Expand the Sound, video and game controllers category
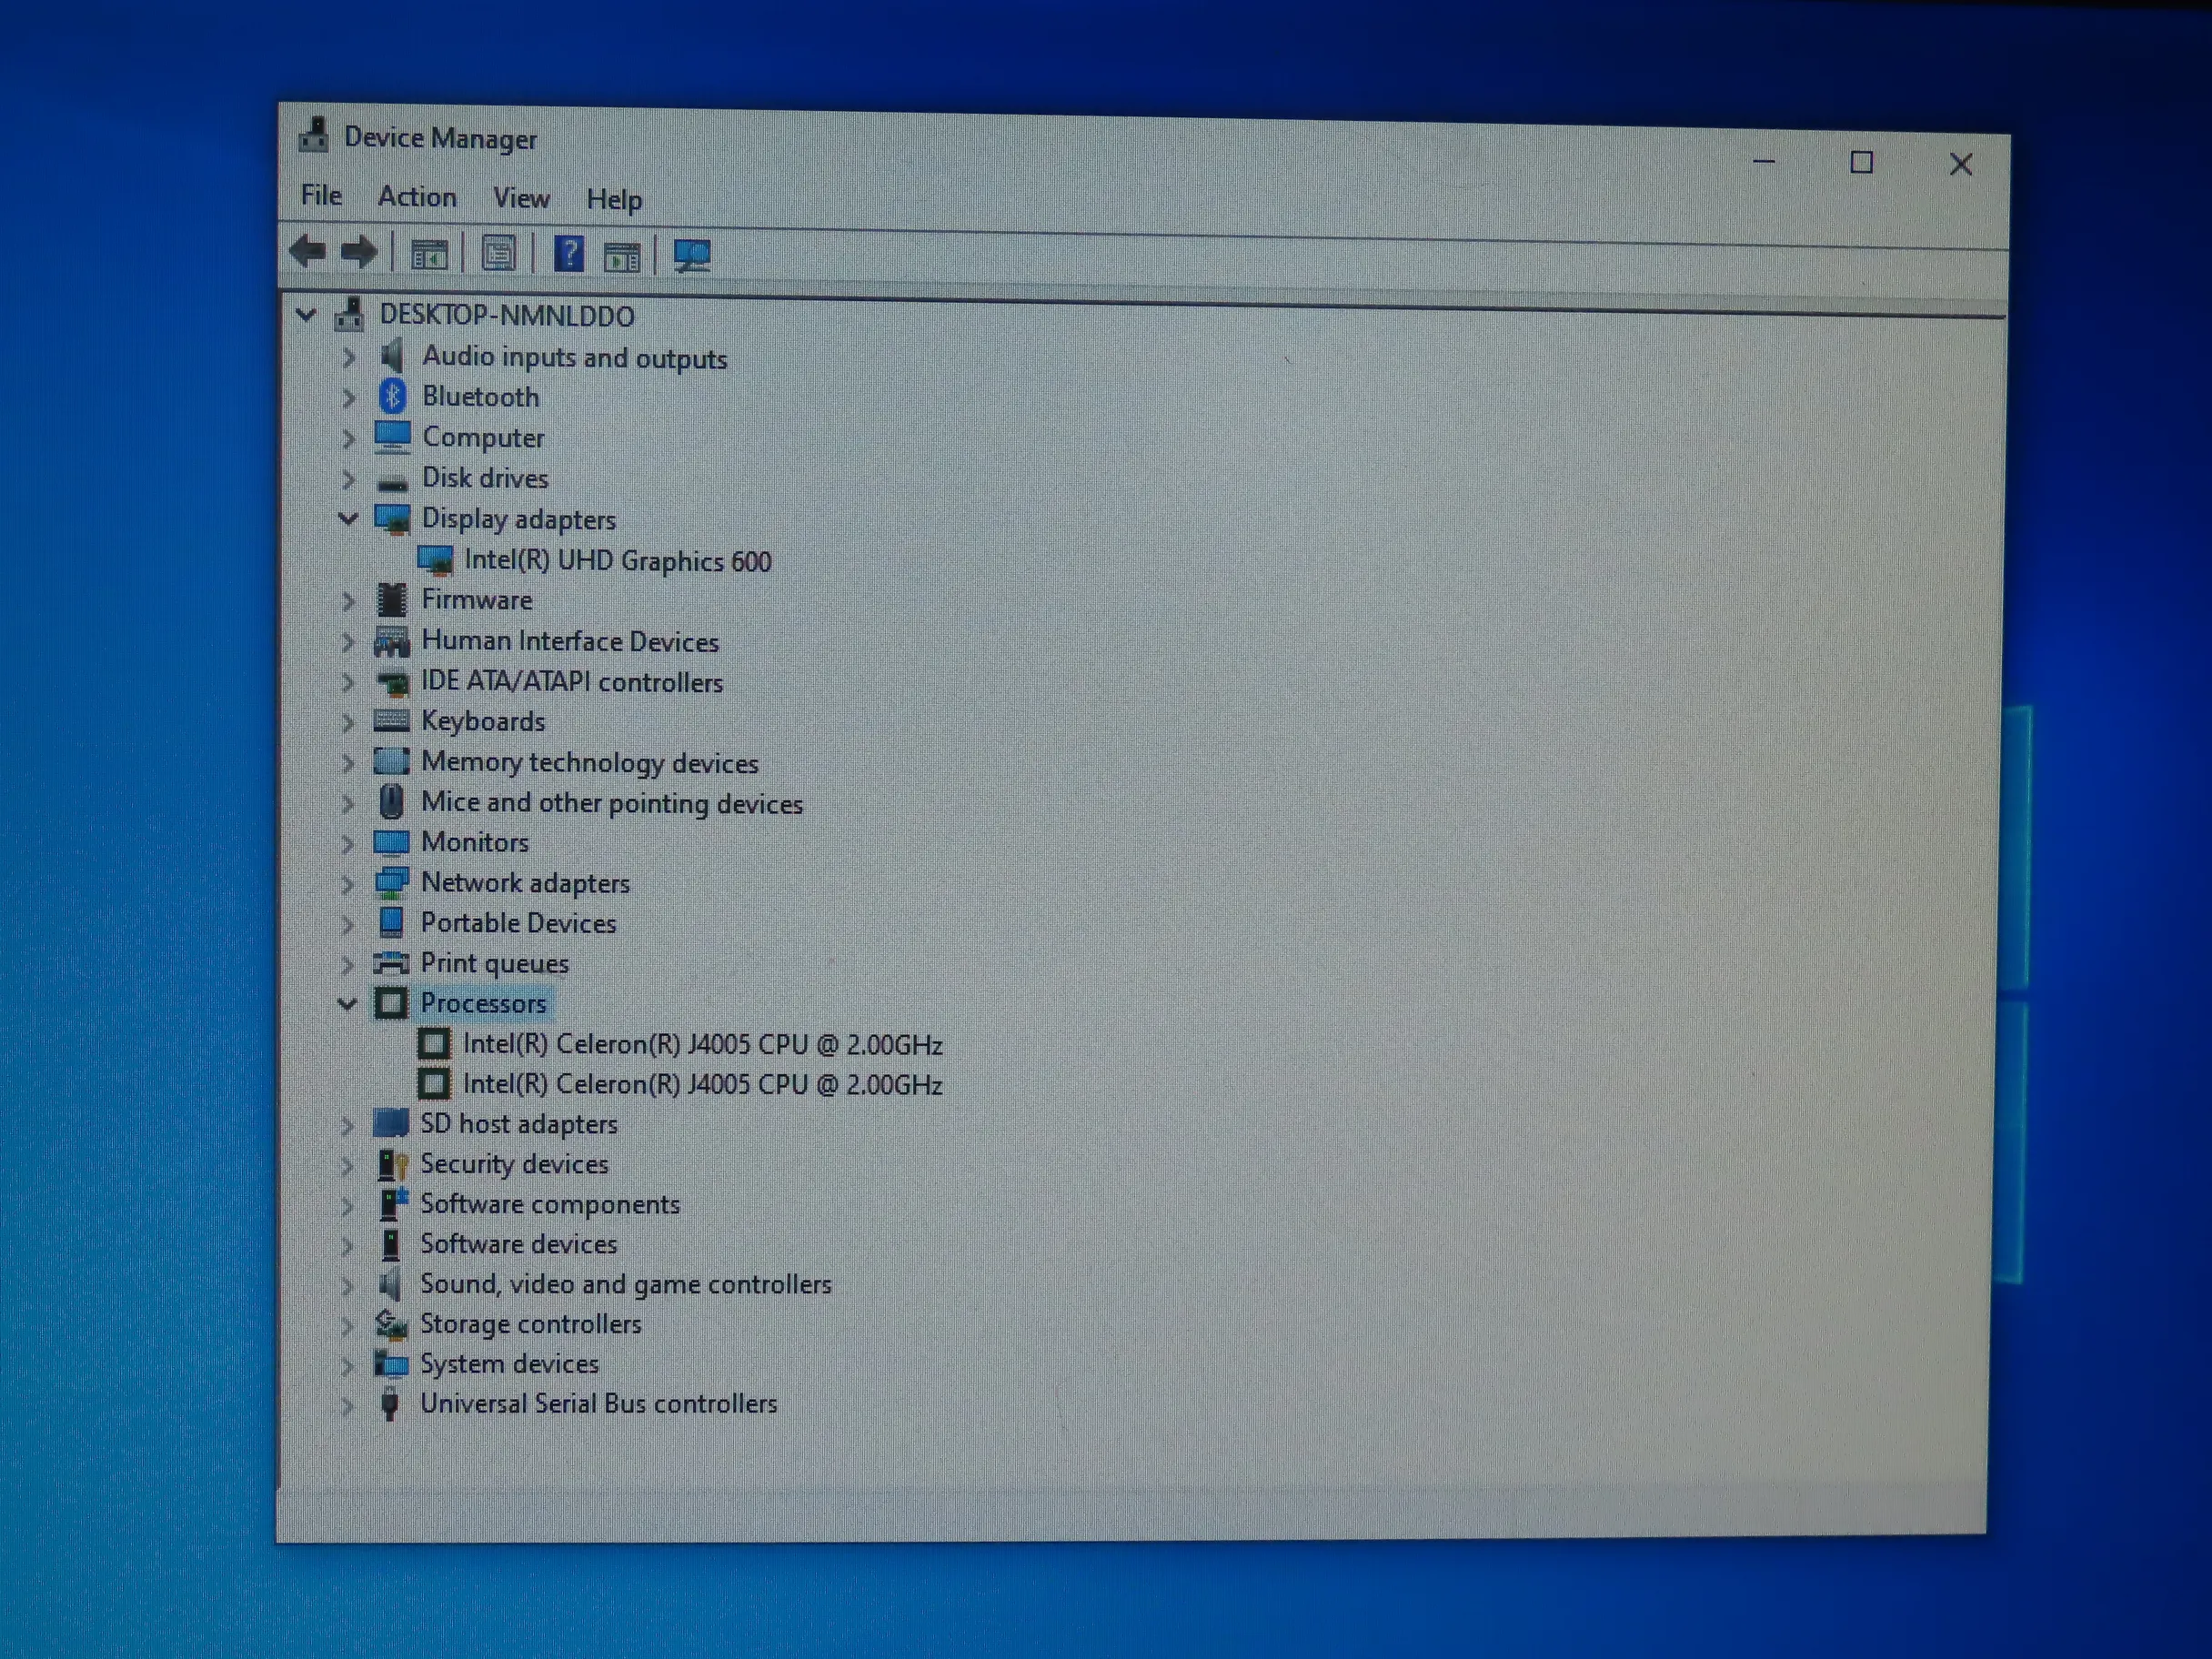 tap(347, 1285)
